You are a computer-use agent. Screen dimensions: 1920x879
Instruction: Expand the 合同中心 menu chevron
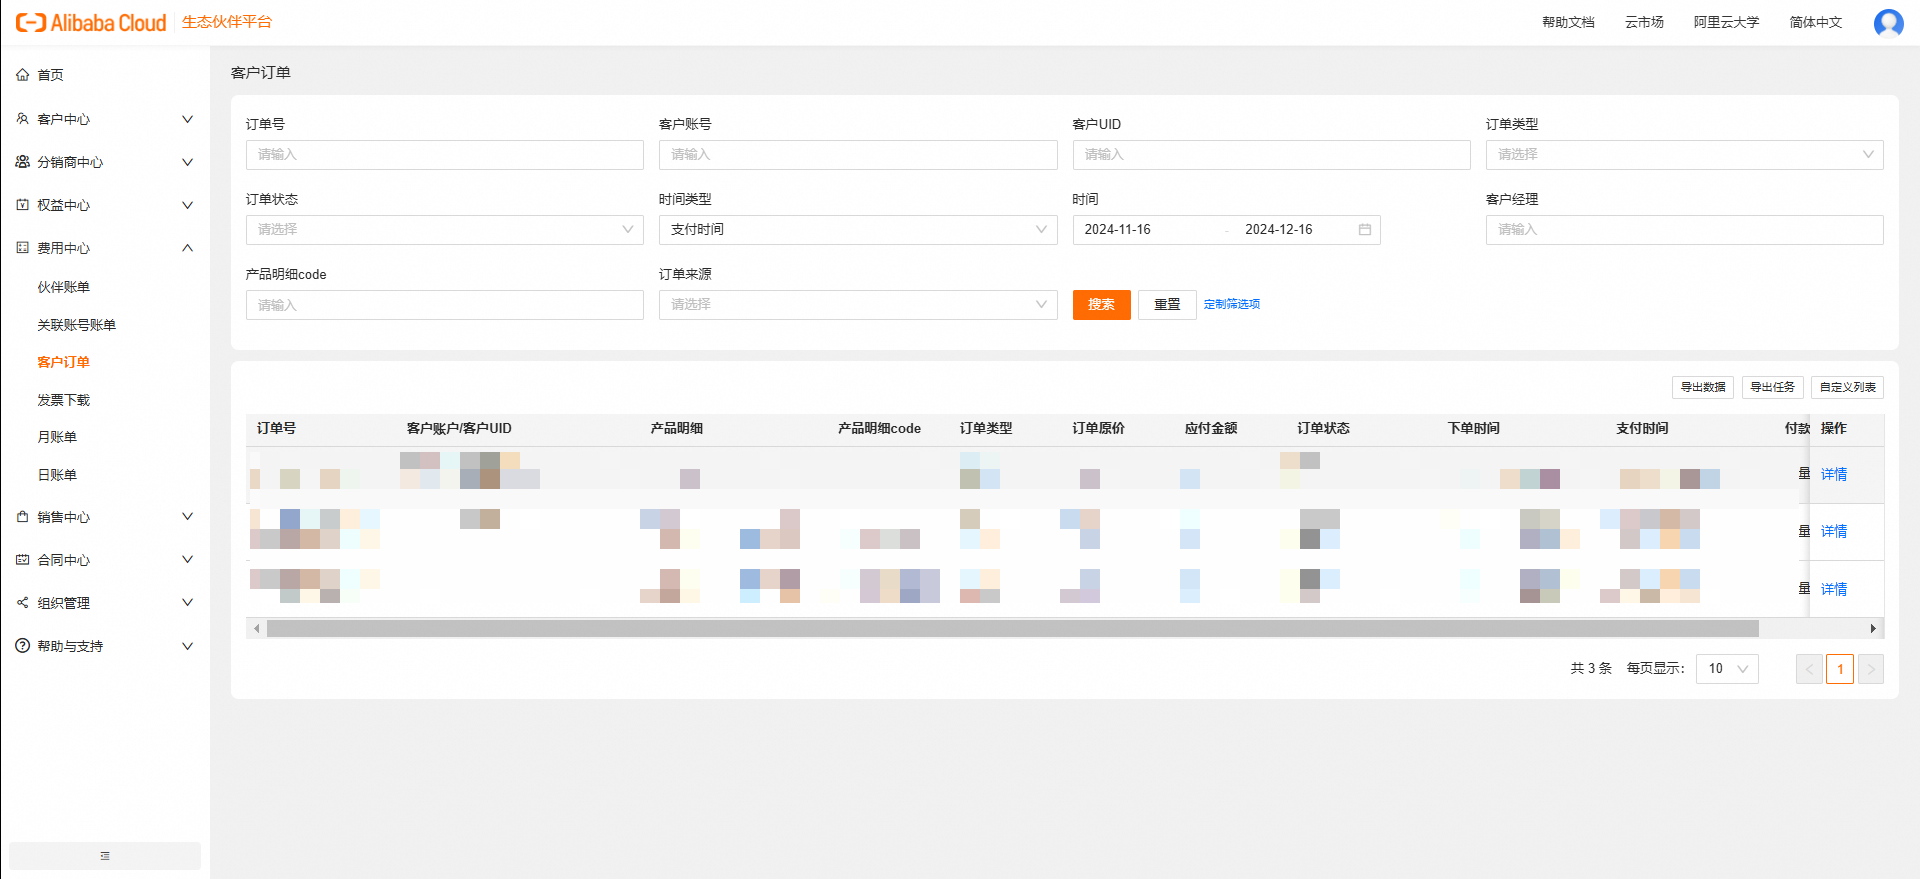(x=187, y=560)
